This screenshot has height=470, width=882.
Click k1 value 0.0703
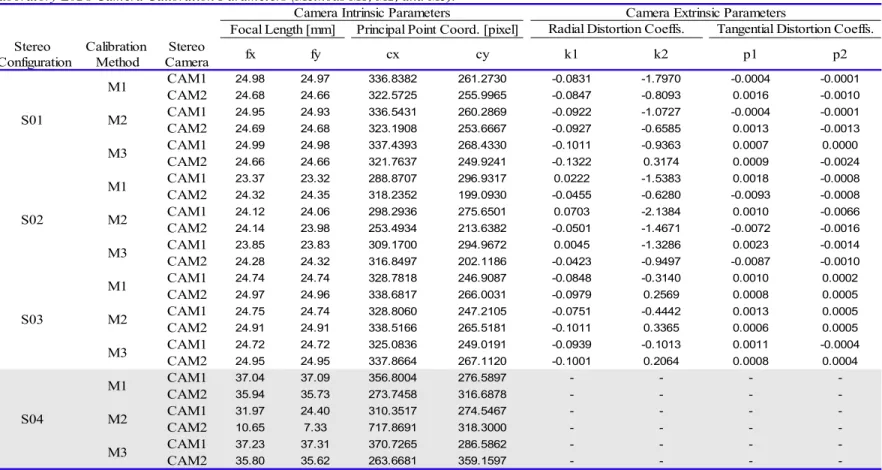[572, 211]
